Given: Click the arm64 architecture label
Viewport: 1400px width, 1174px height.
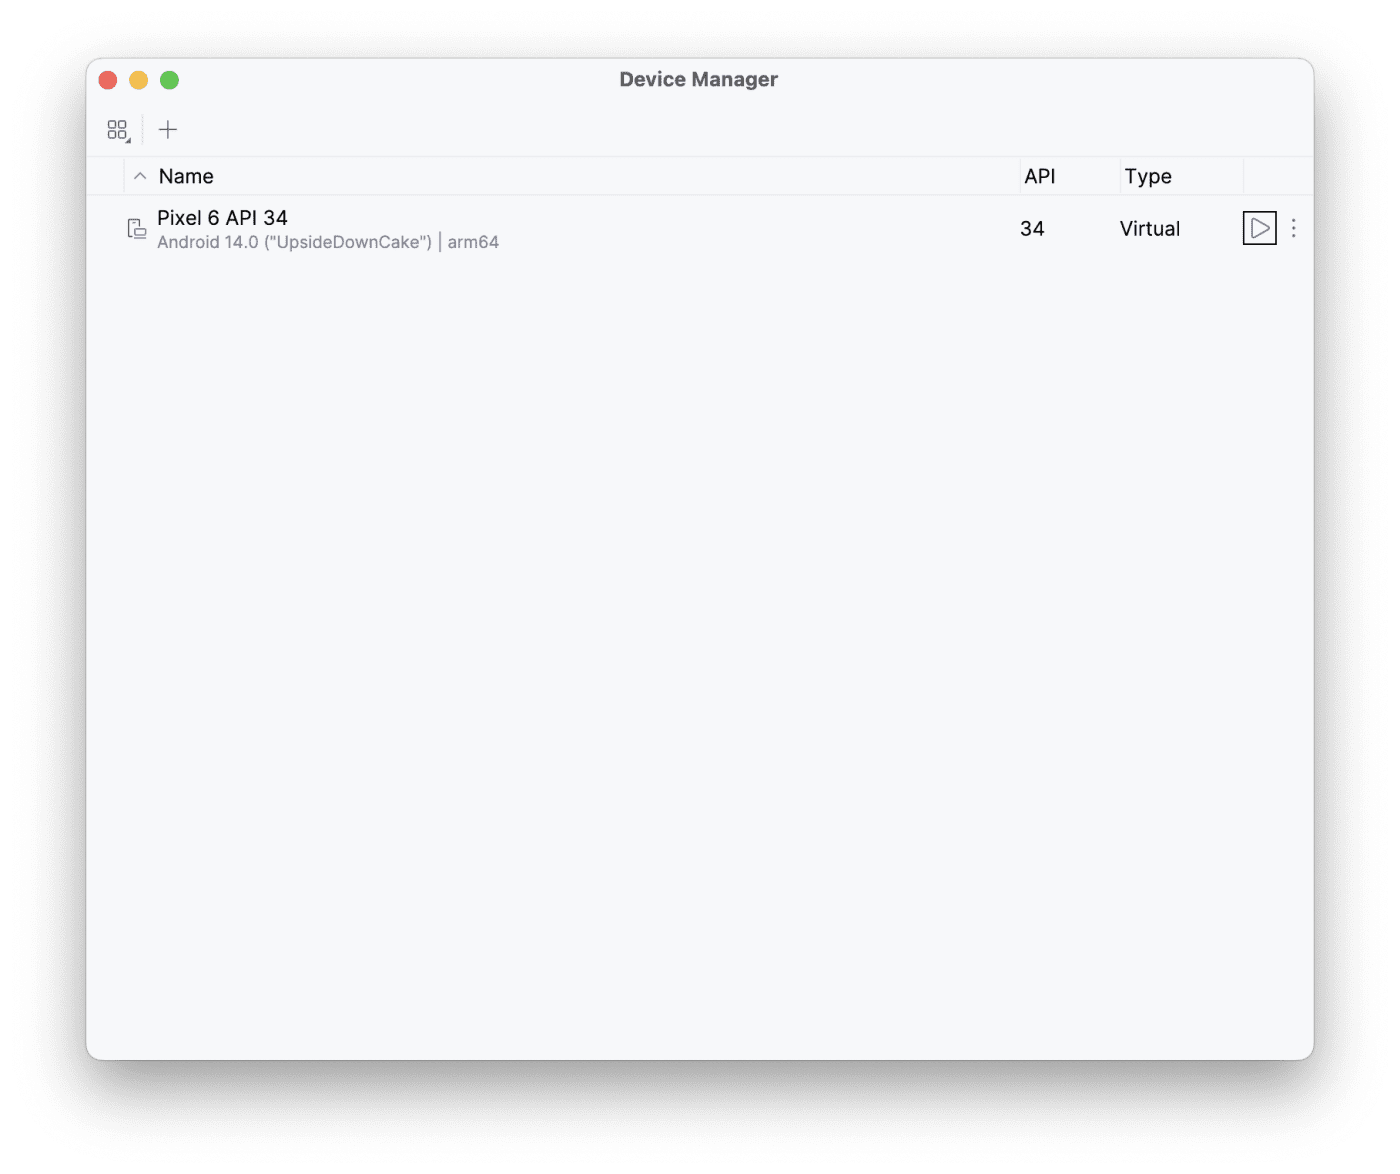Looking at the screenshot, I should (473, 242).
